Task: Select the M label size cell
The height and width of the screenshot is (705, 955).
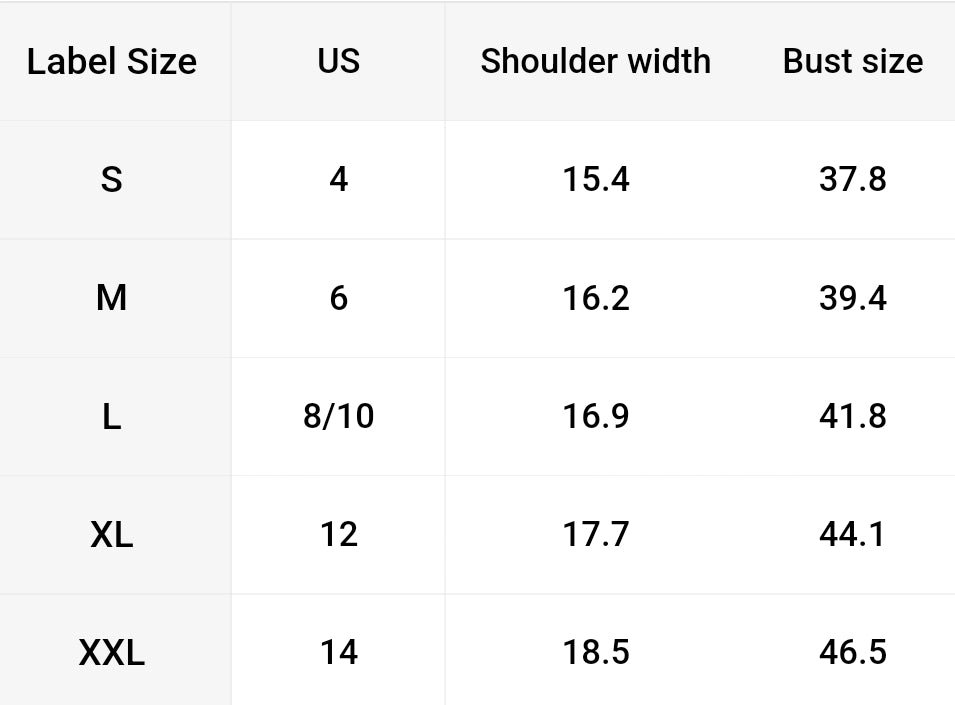Action: coord(112,298)
